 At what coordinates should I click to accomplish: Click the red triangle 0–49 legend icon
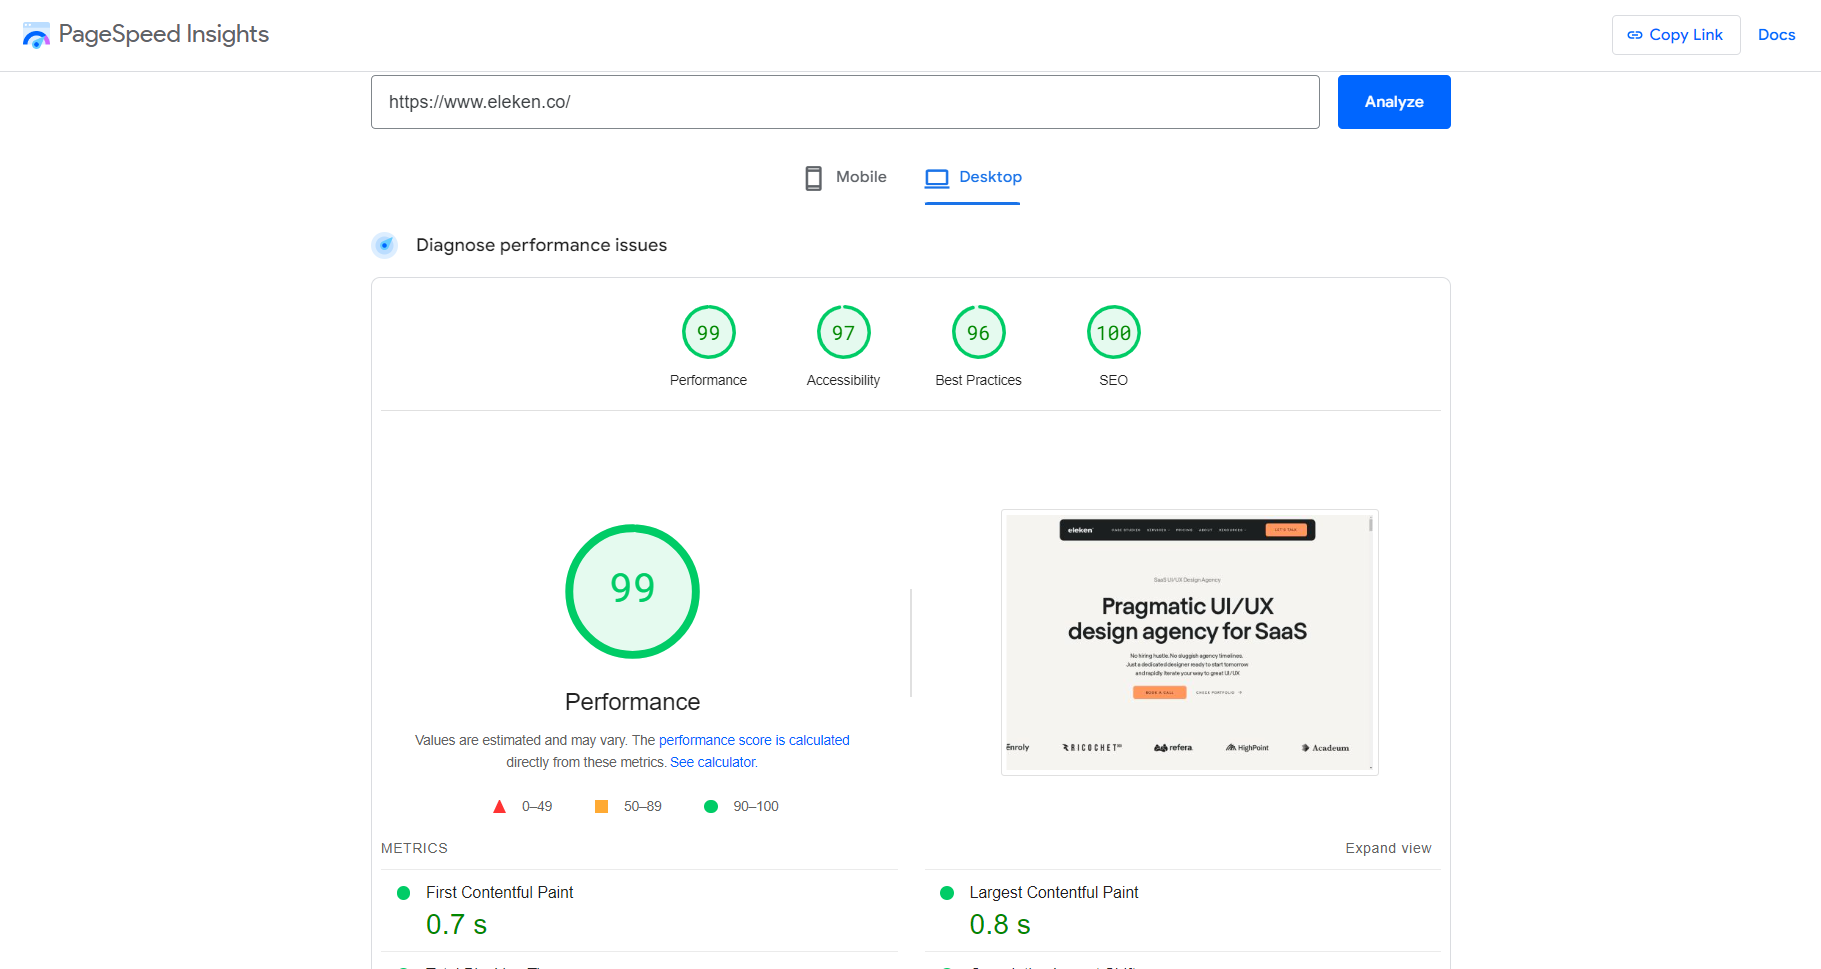coord(499,806)
